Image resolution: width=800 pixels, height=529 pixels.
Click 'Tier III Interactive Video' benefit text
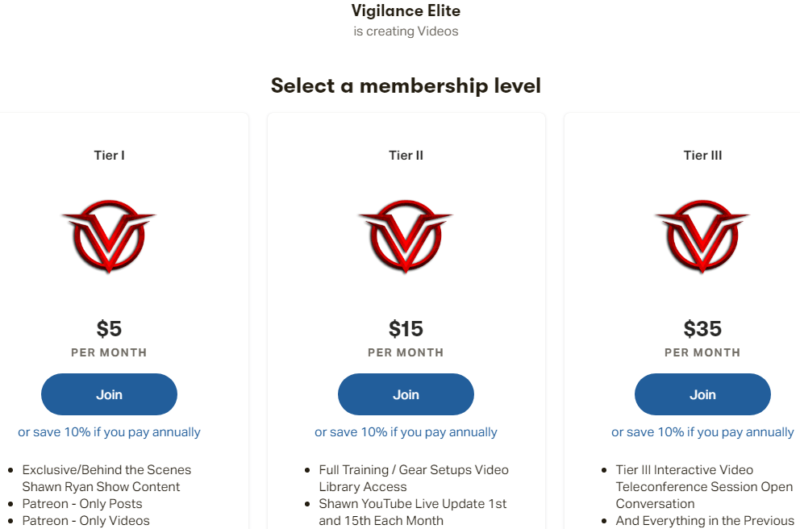coord(684,469)
